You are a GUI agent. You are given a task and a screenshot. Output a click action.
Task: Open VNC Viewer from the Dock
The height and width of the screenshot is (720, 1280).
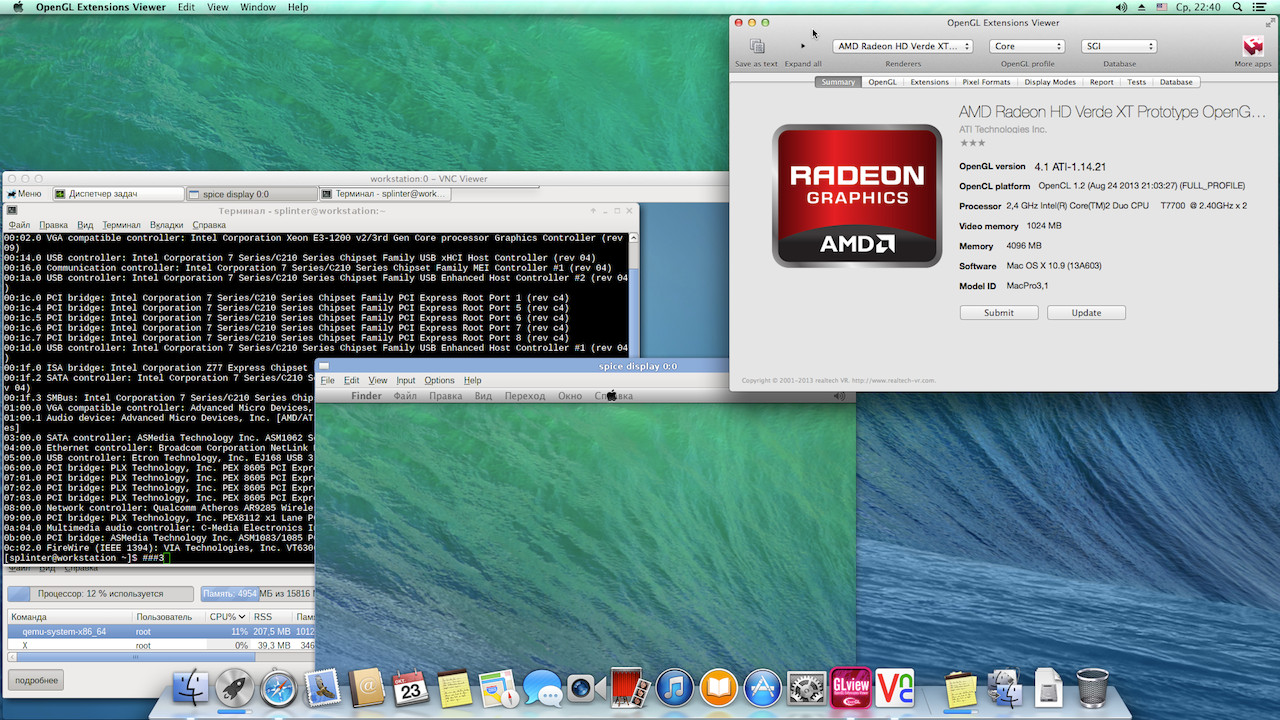click(x=895, y=688)
